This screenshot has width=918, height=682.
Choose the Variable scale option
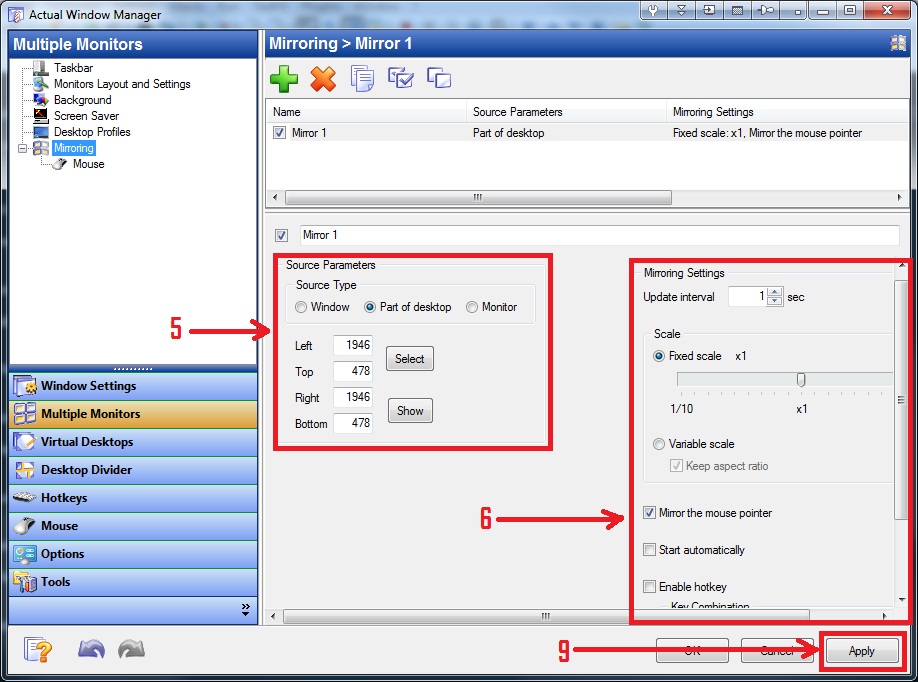click(659, 444)
